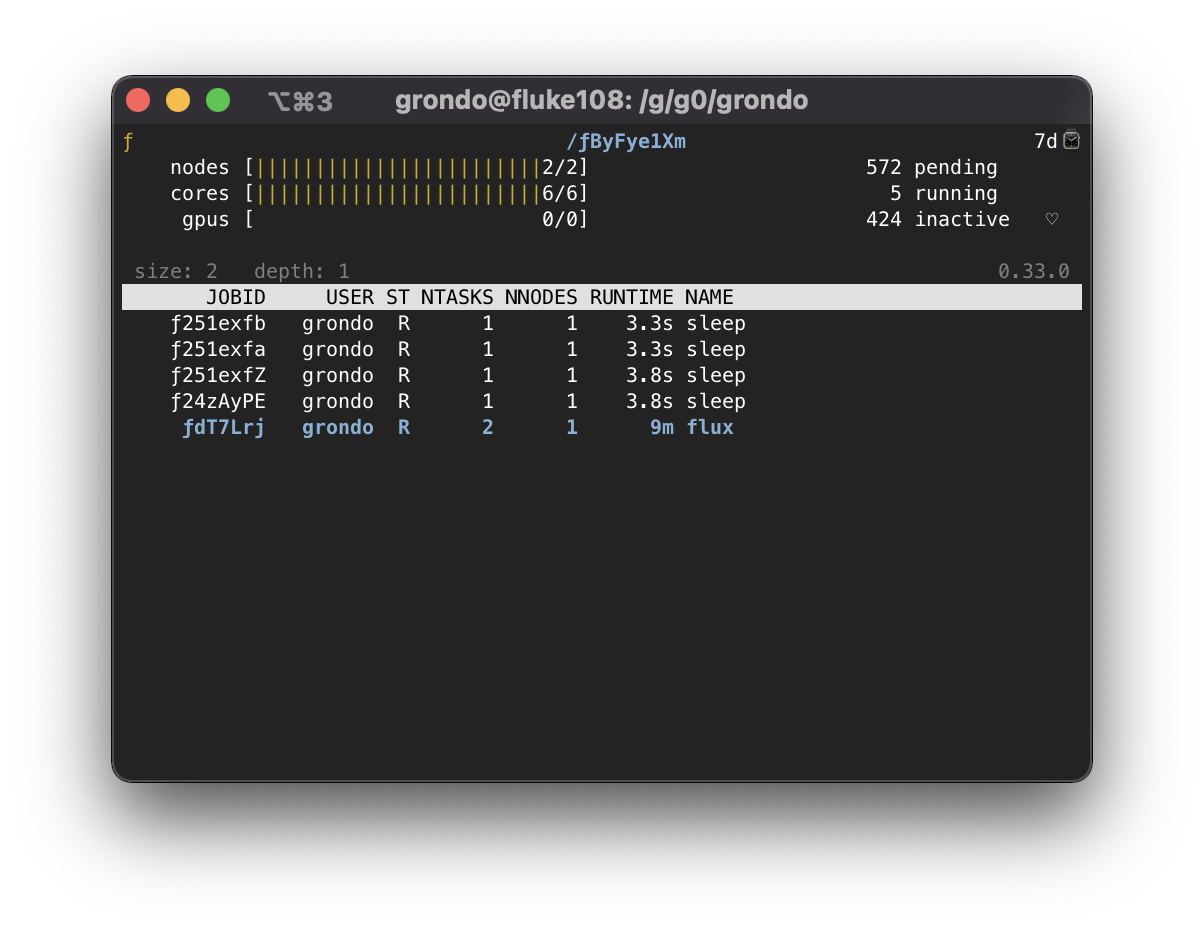Screen dimensions: 1204x930
Task: Click the cores label
Action: (x=200, y=194)
